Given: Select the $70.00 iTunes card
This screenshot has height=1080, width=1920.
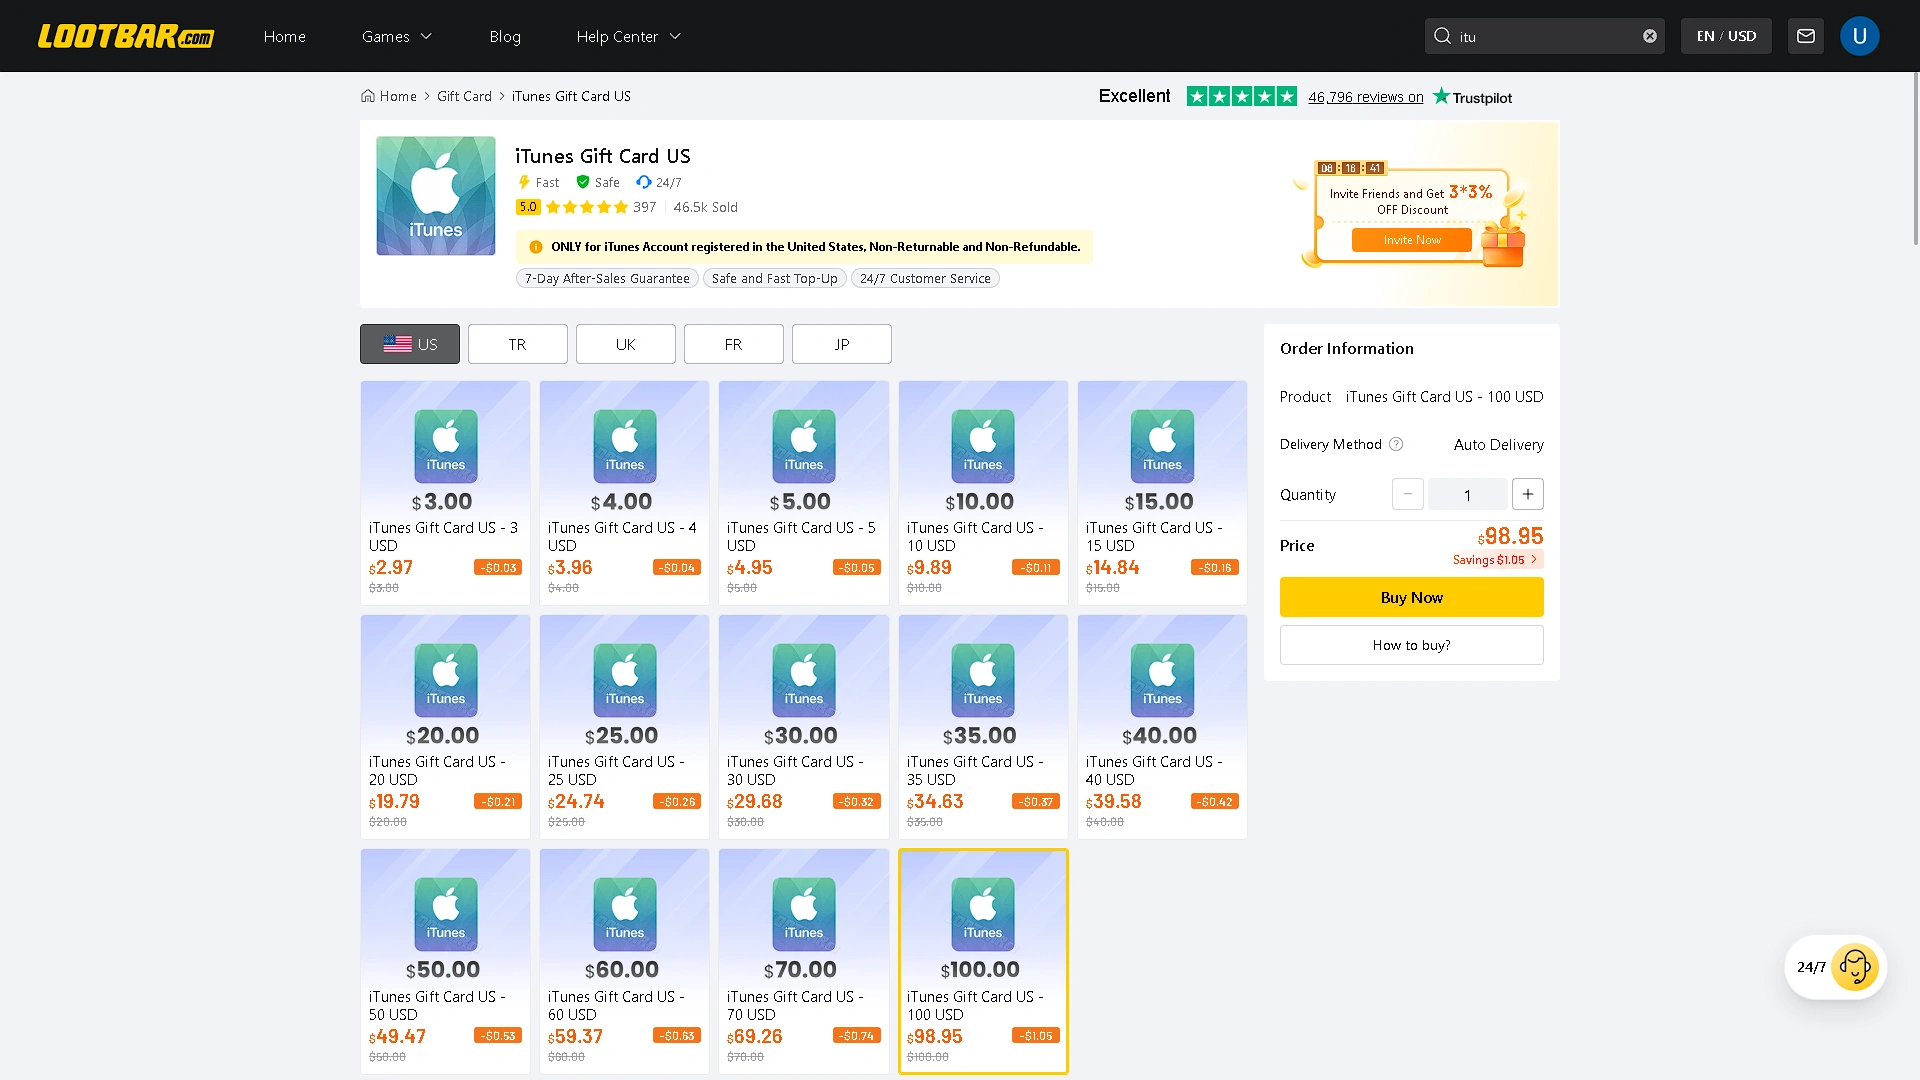Looking at the screenshot, I should tap(803, 961).
